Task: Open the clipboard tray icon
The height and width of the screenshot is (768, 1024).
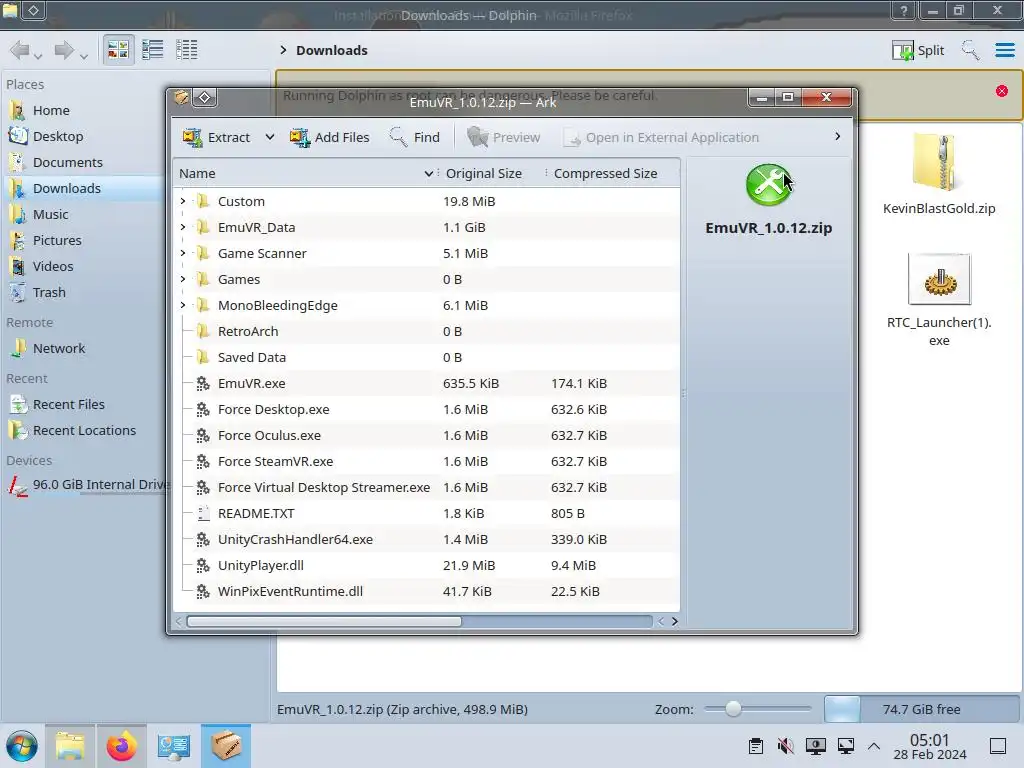Action: click(x=756, y=746)
